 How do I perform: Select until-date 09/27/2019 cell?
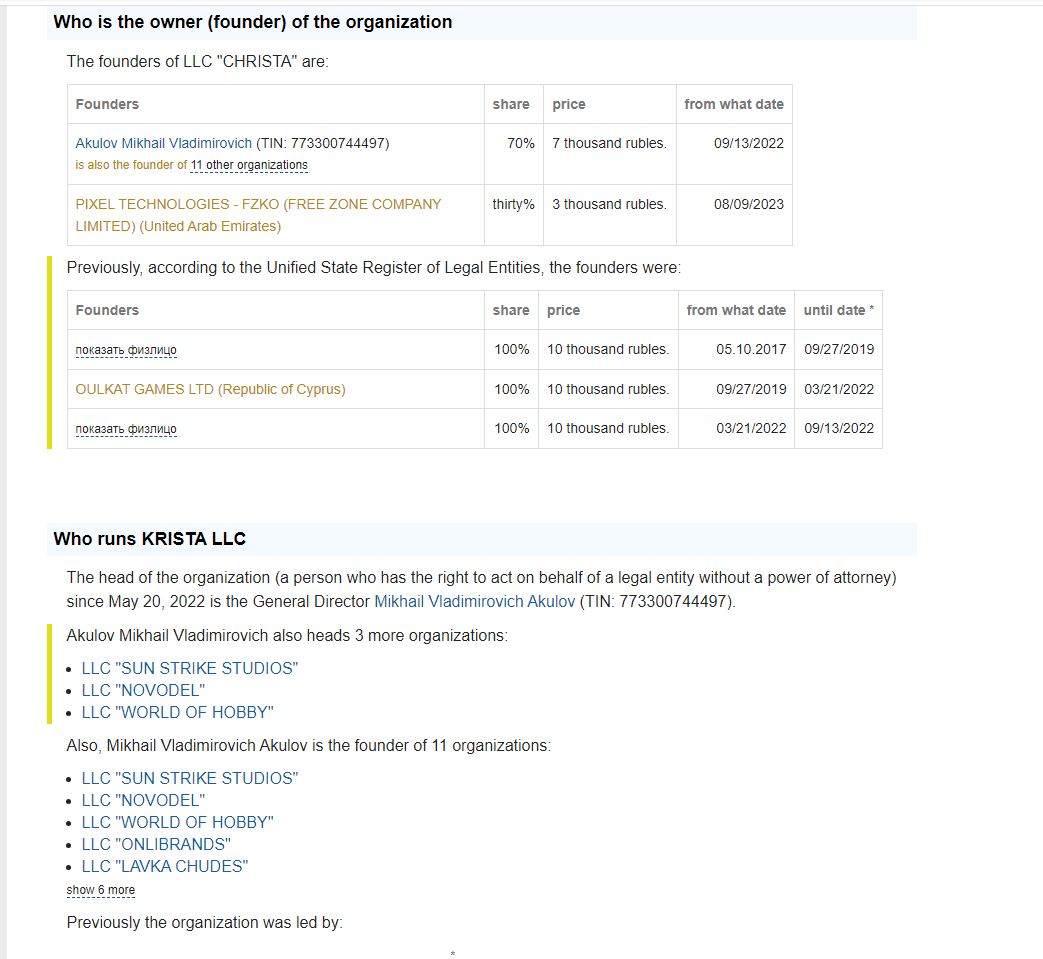(x=839, y=349)
